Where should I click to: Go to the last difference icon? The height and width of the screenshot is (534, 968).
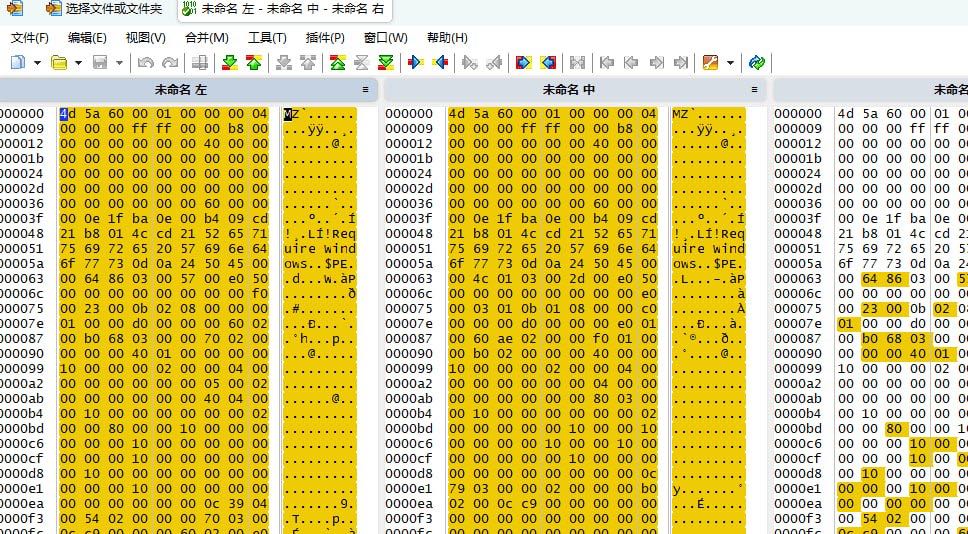[x=385, y=63]
